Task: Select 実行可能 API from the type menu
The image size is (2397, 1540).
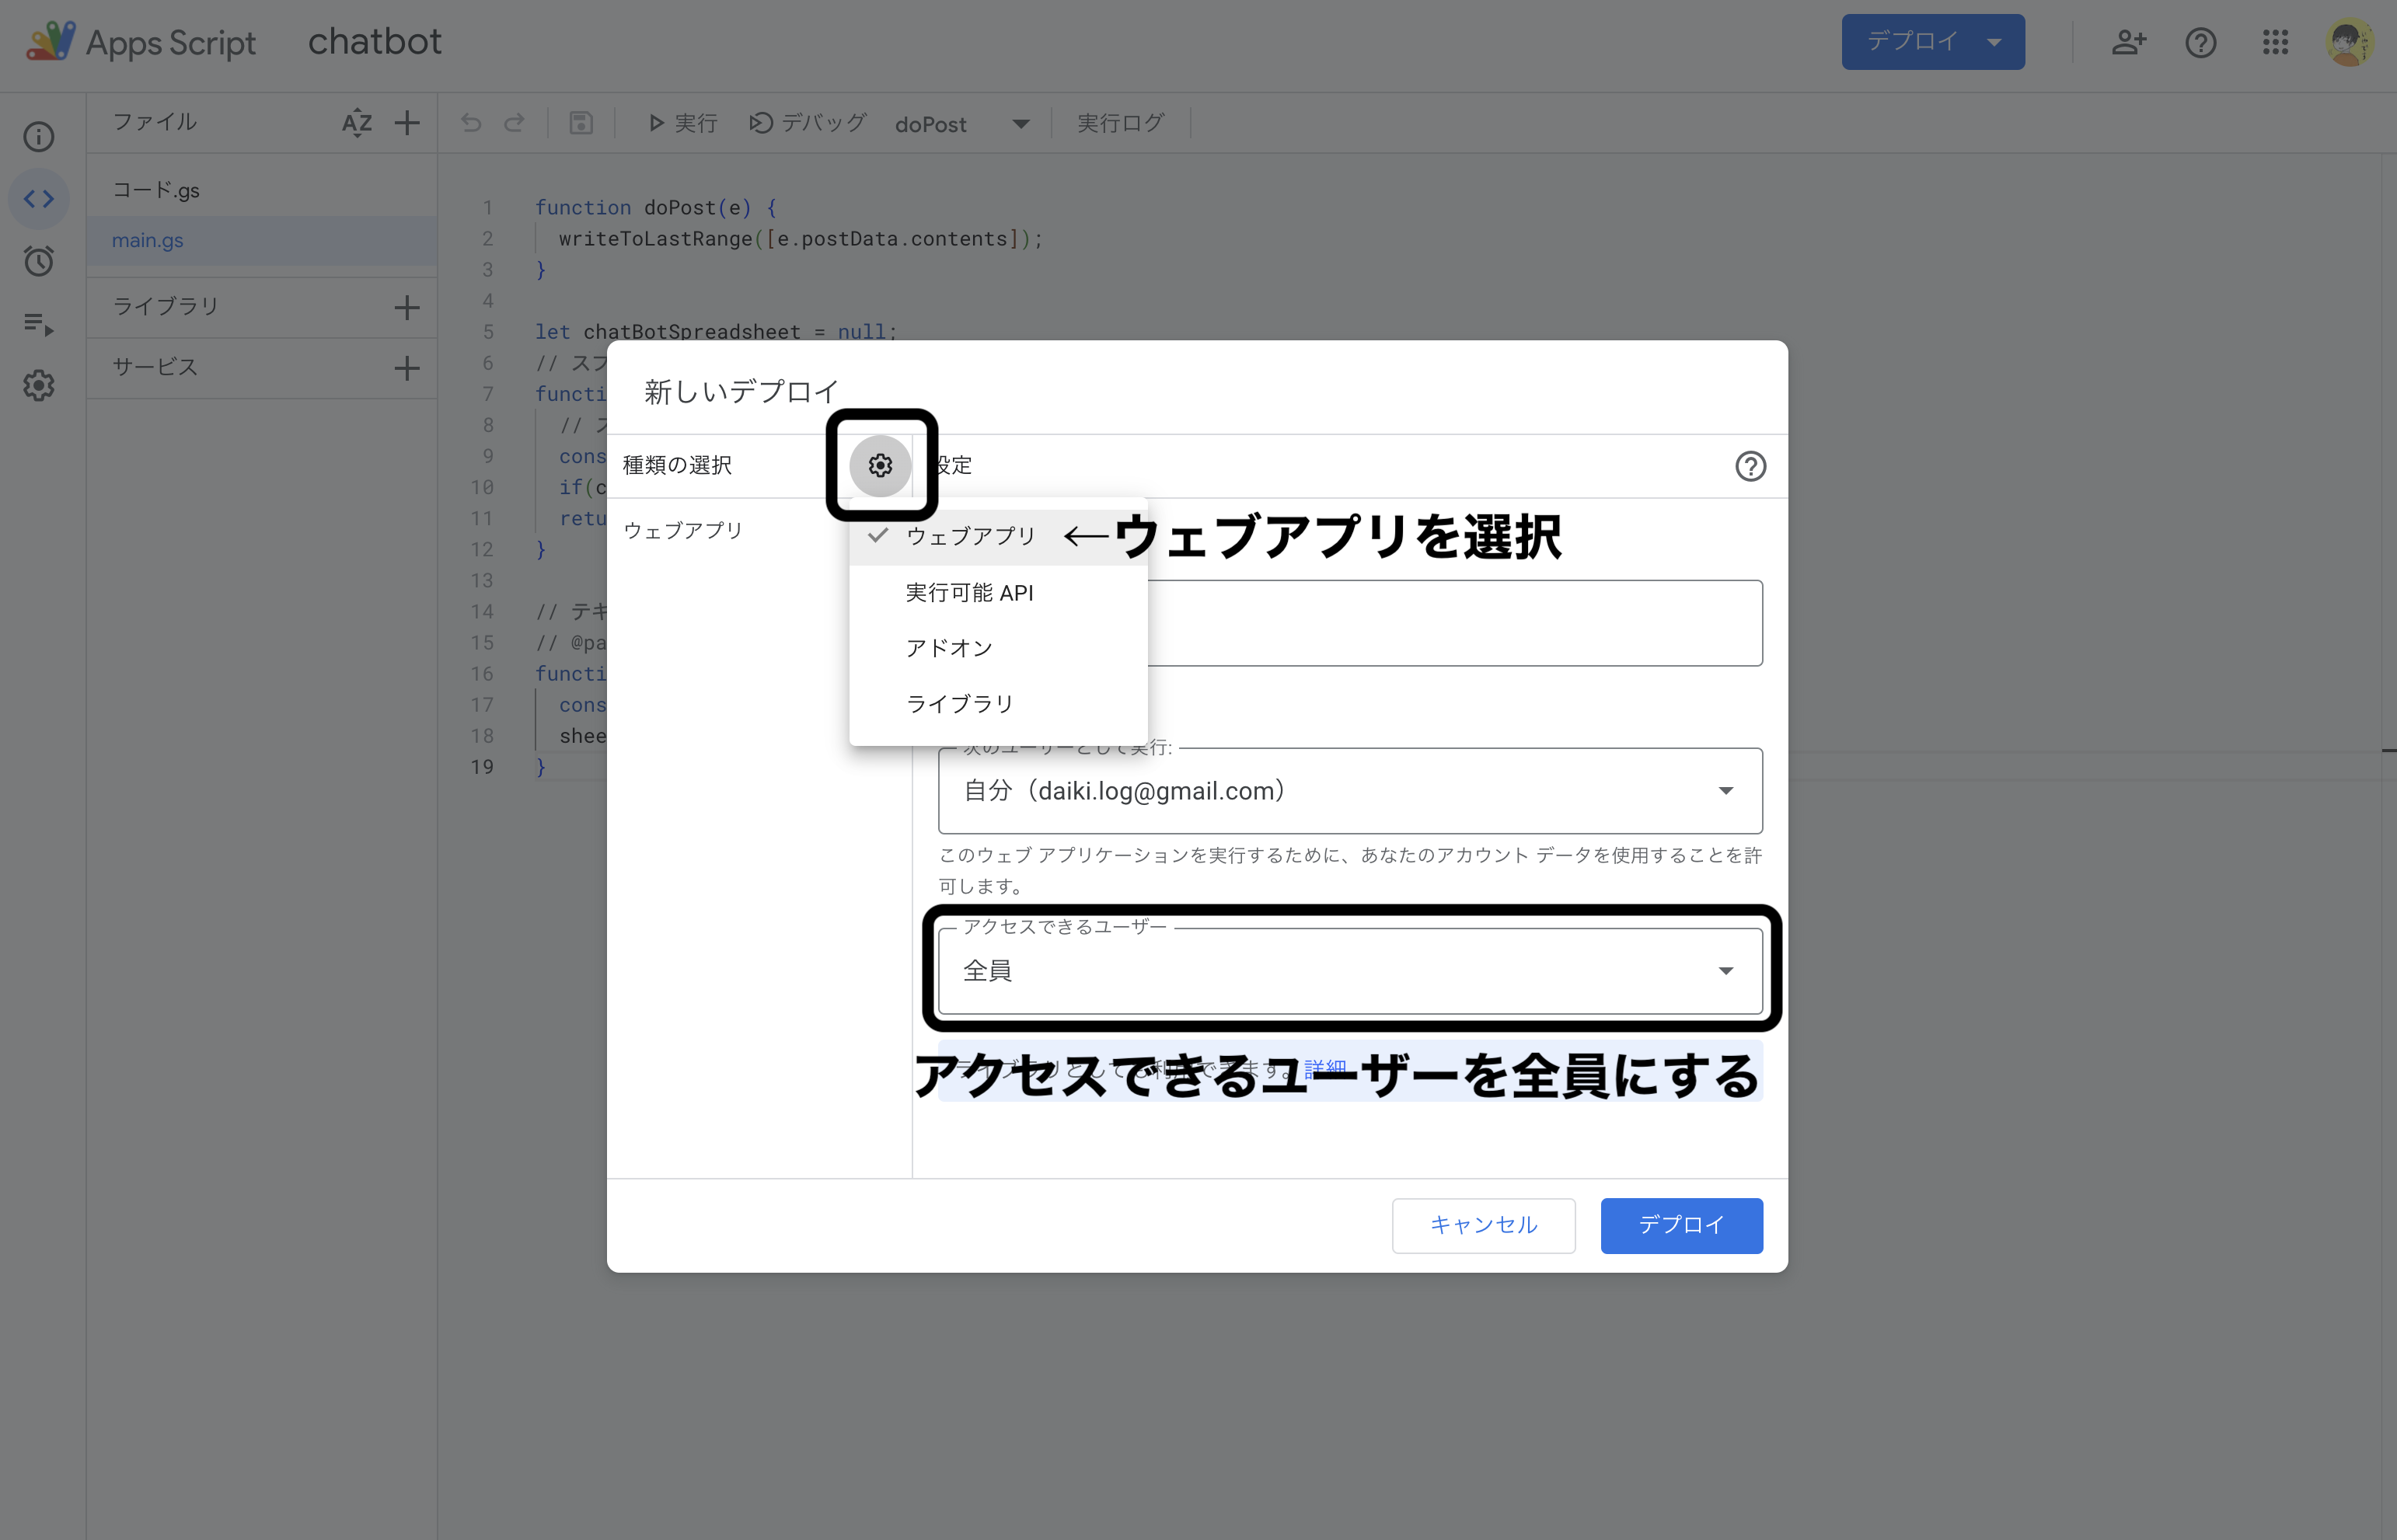Action: point(998,593)
